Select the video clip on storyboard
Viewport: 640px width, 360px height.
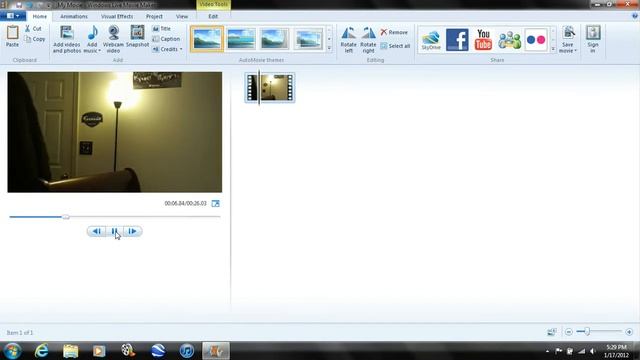pyautogui.click(x=270, y=87)
